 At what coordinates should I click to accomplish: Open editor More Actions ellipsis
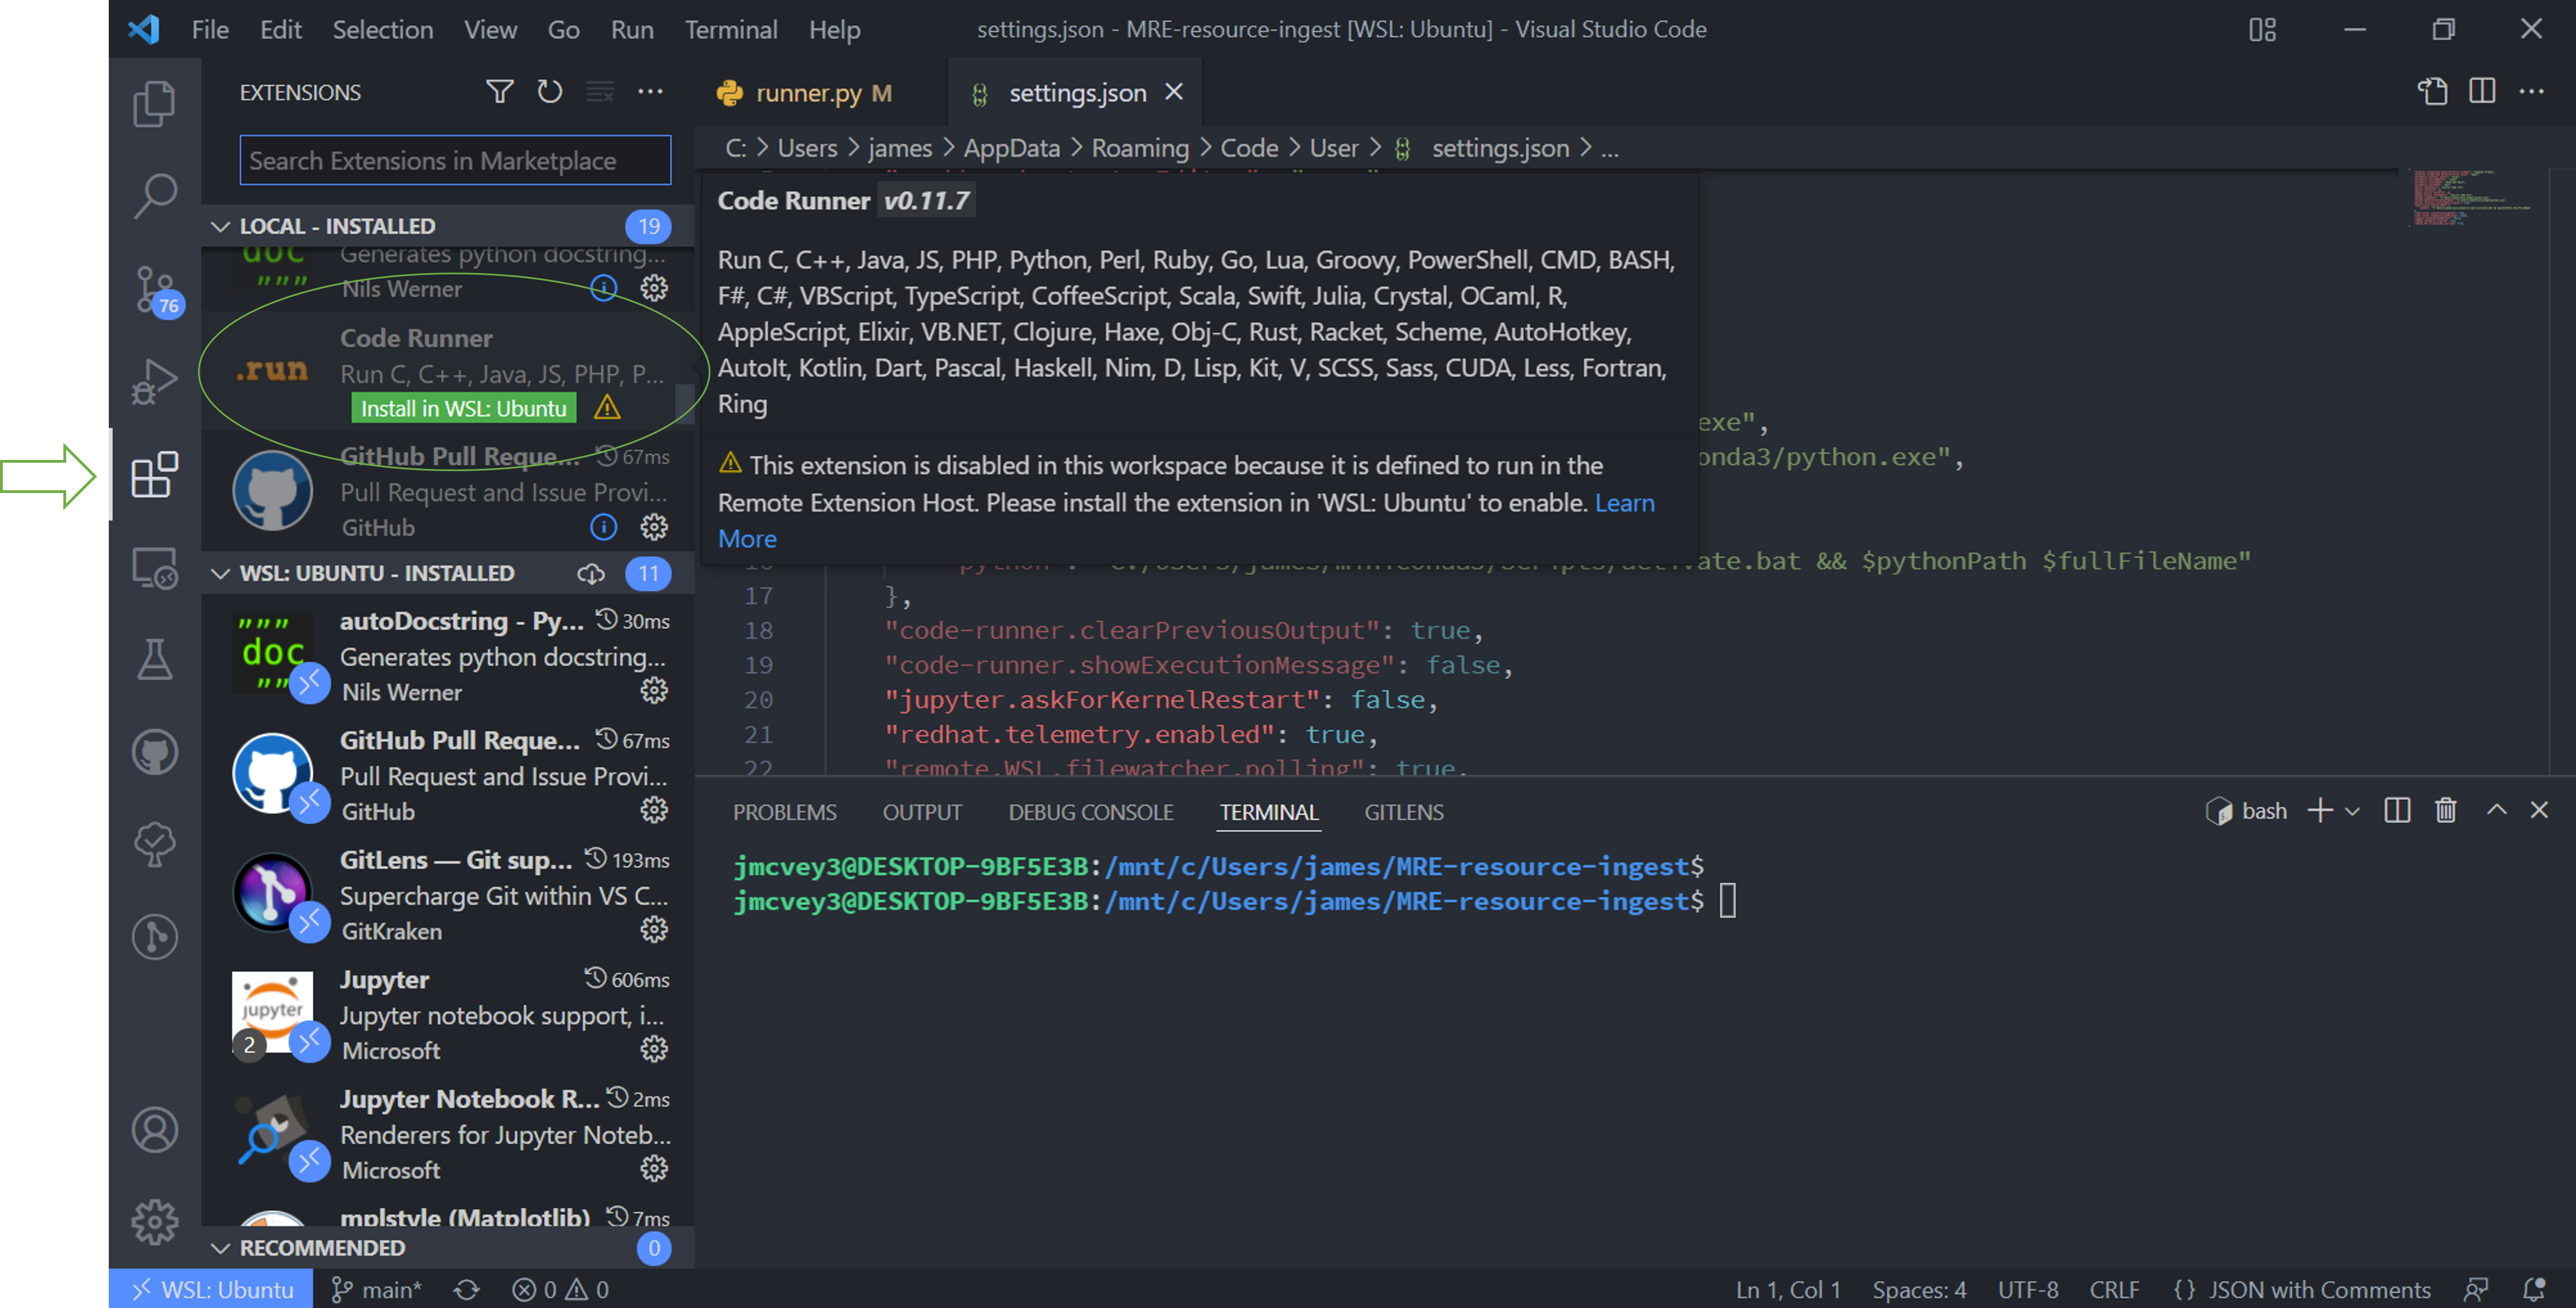(x=2532, y=92)
